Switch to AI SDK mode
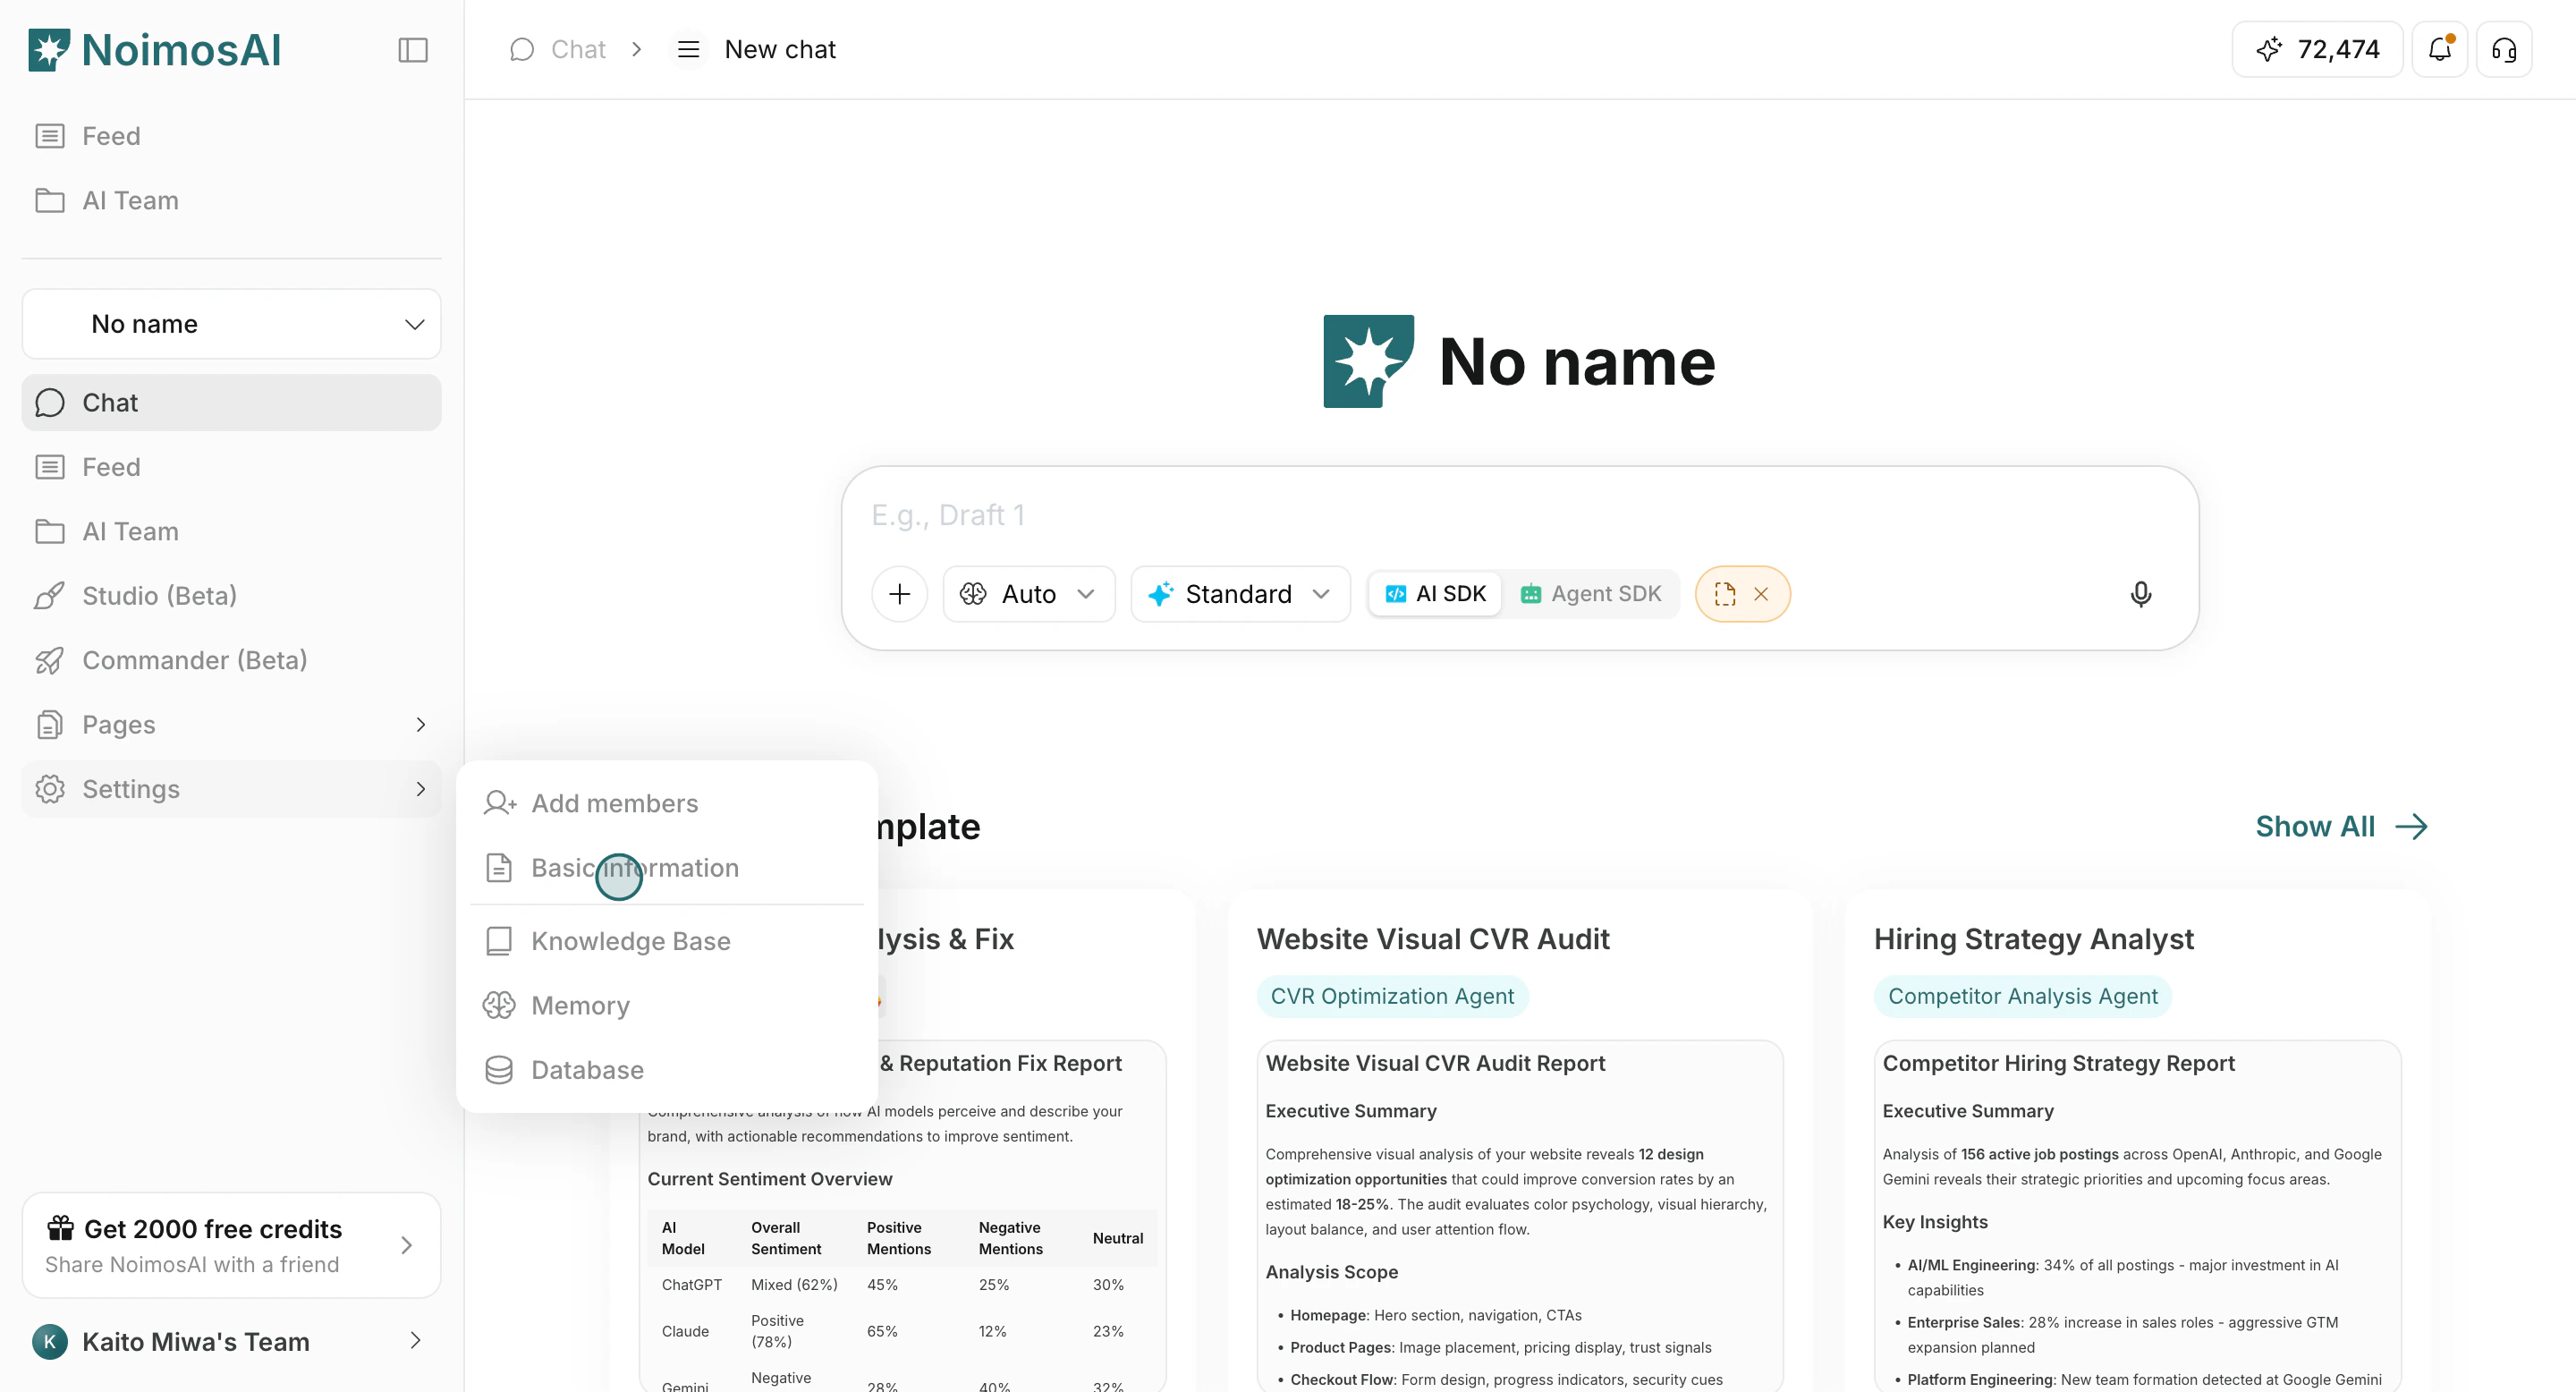The image size is (2576, 1392). tap(1435, 594)
